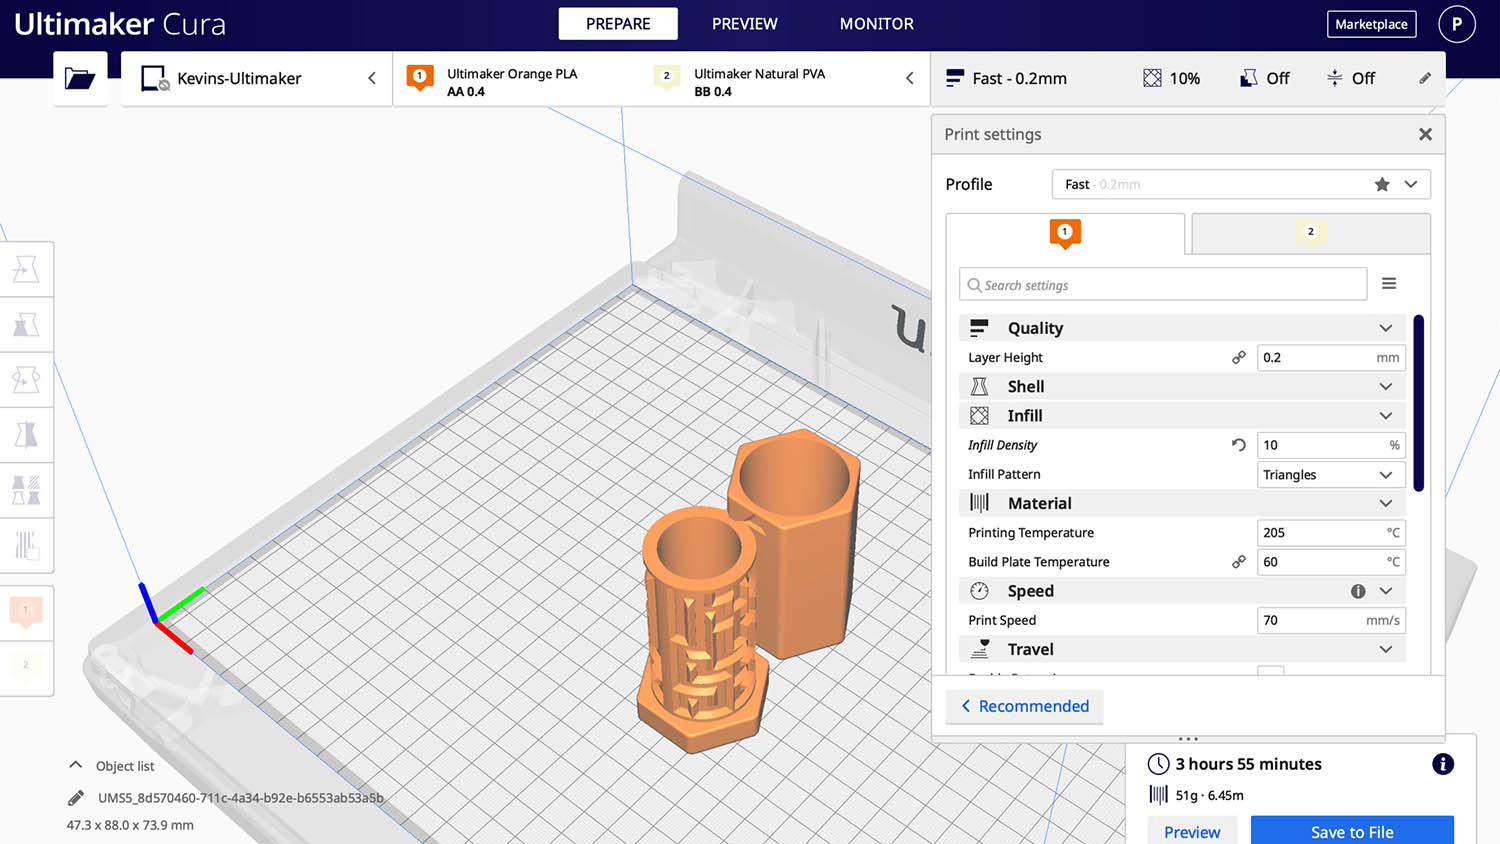Click the pencil icon to edit print settings
Viewport: 1500px width, 844px height.
[1425, 77]
